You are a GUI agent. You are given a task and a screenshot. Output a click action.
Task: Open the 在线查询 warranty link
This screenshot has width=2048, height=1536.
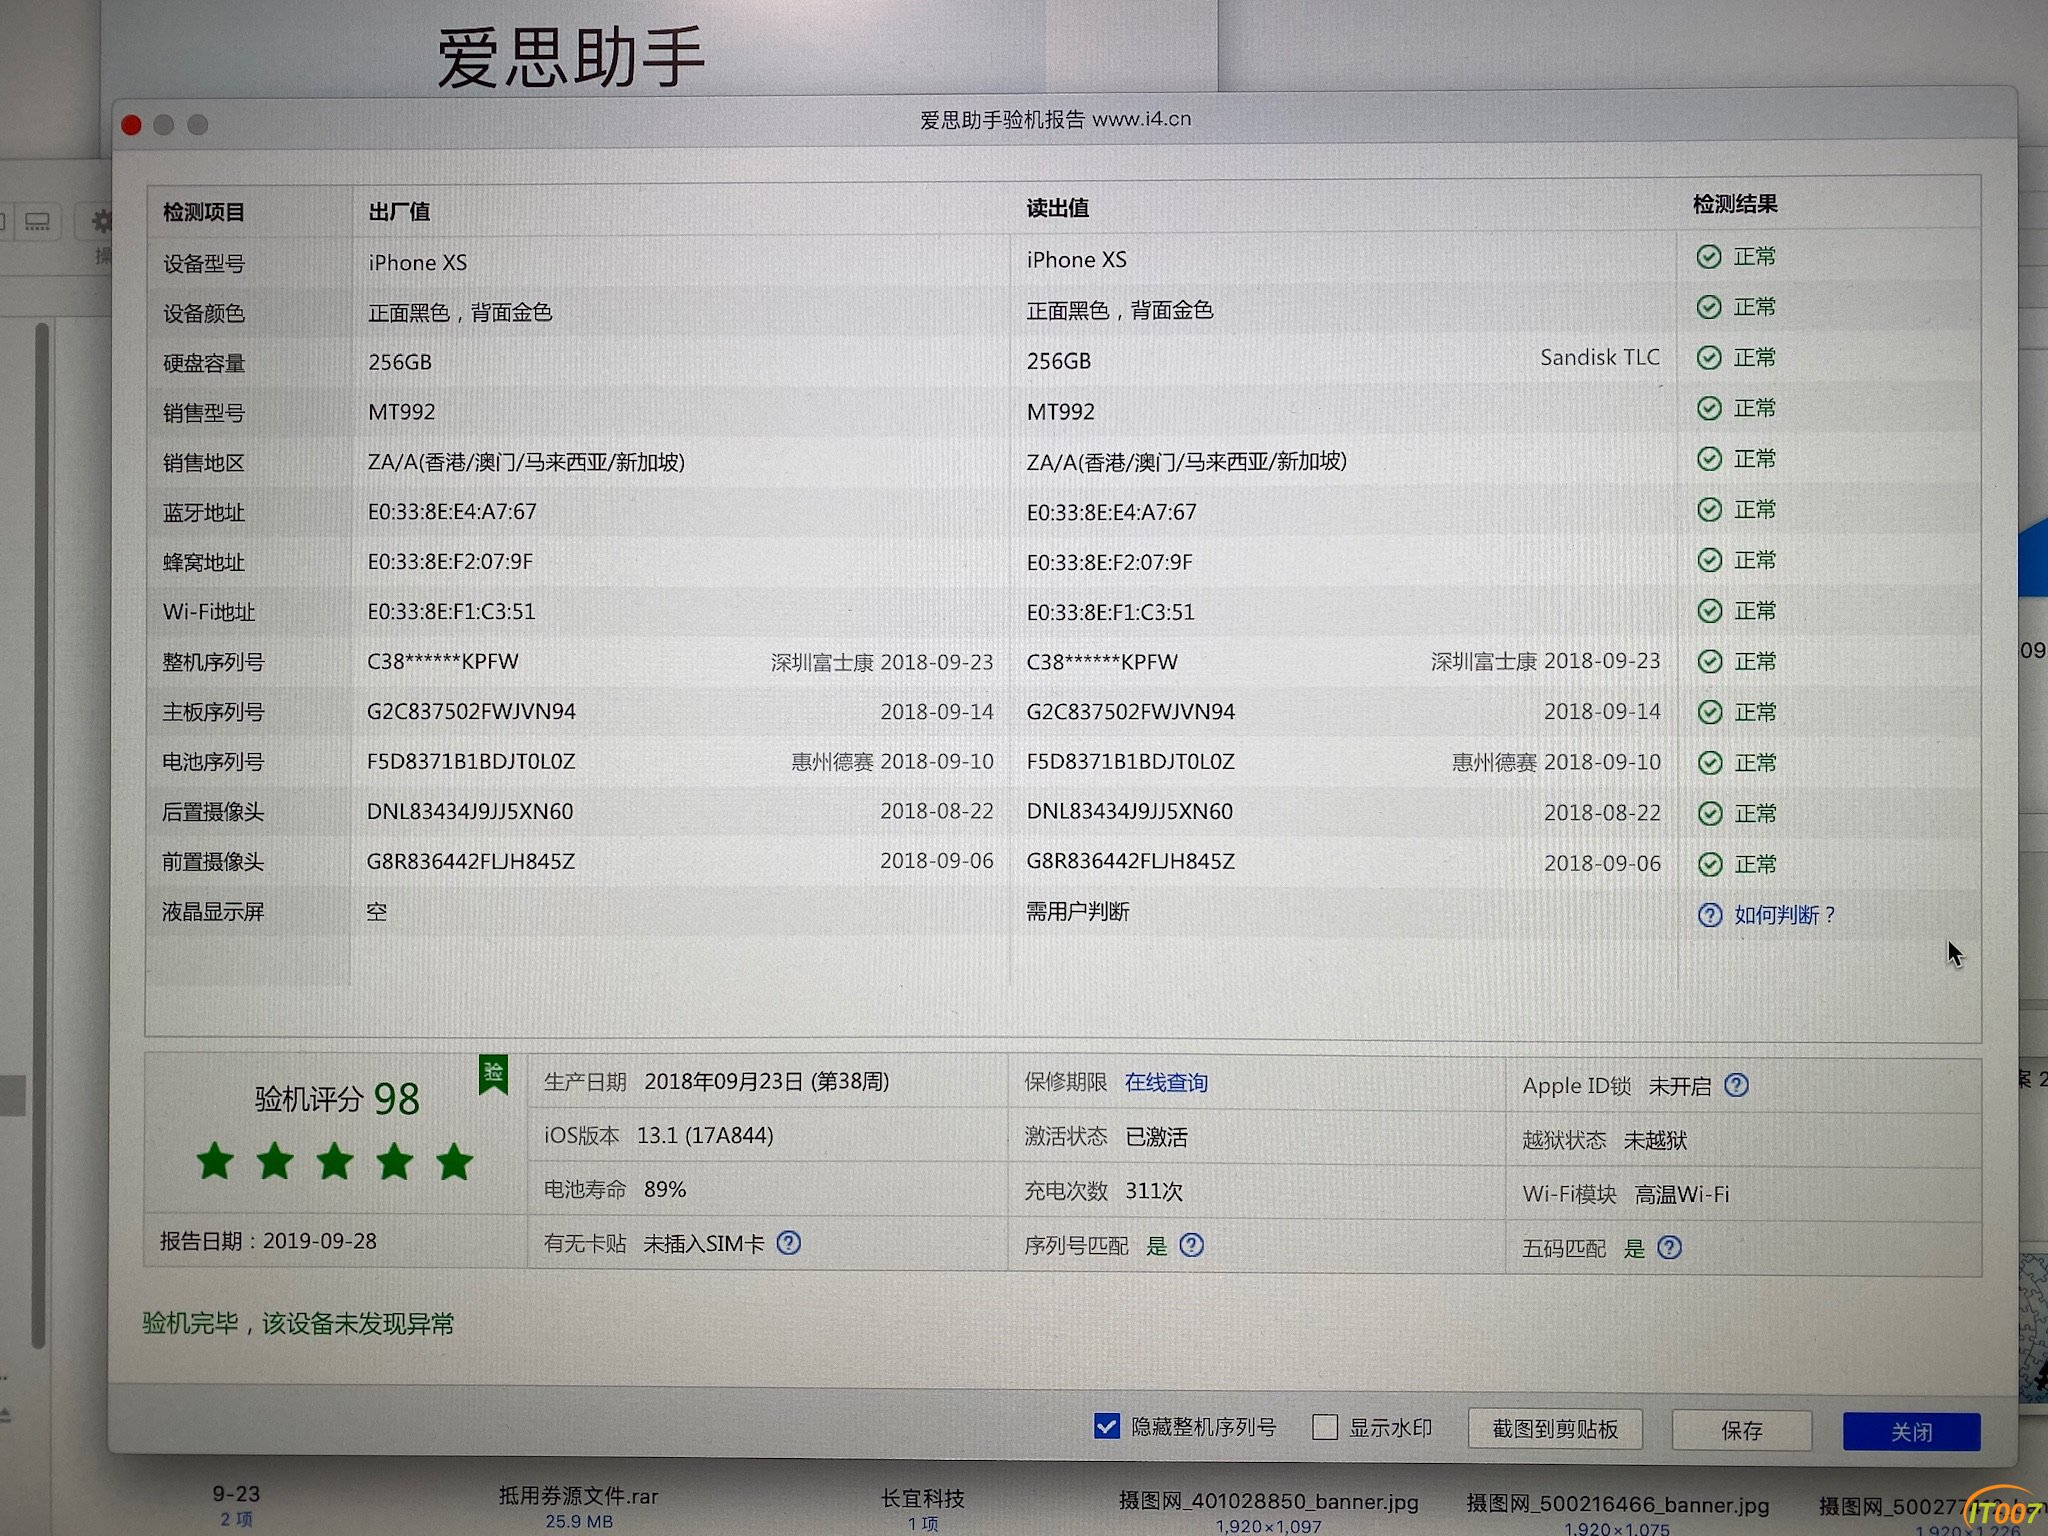1166,1083
